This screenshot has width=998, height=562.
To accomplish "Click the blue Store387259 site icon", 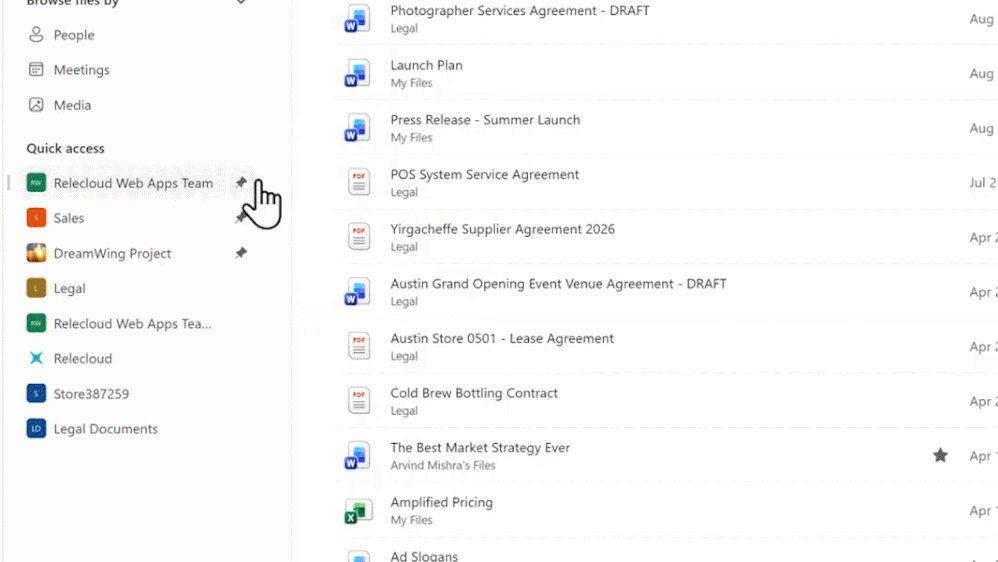I will tap(36, 394).
